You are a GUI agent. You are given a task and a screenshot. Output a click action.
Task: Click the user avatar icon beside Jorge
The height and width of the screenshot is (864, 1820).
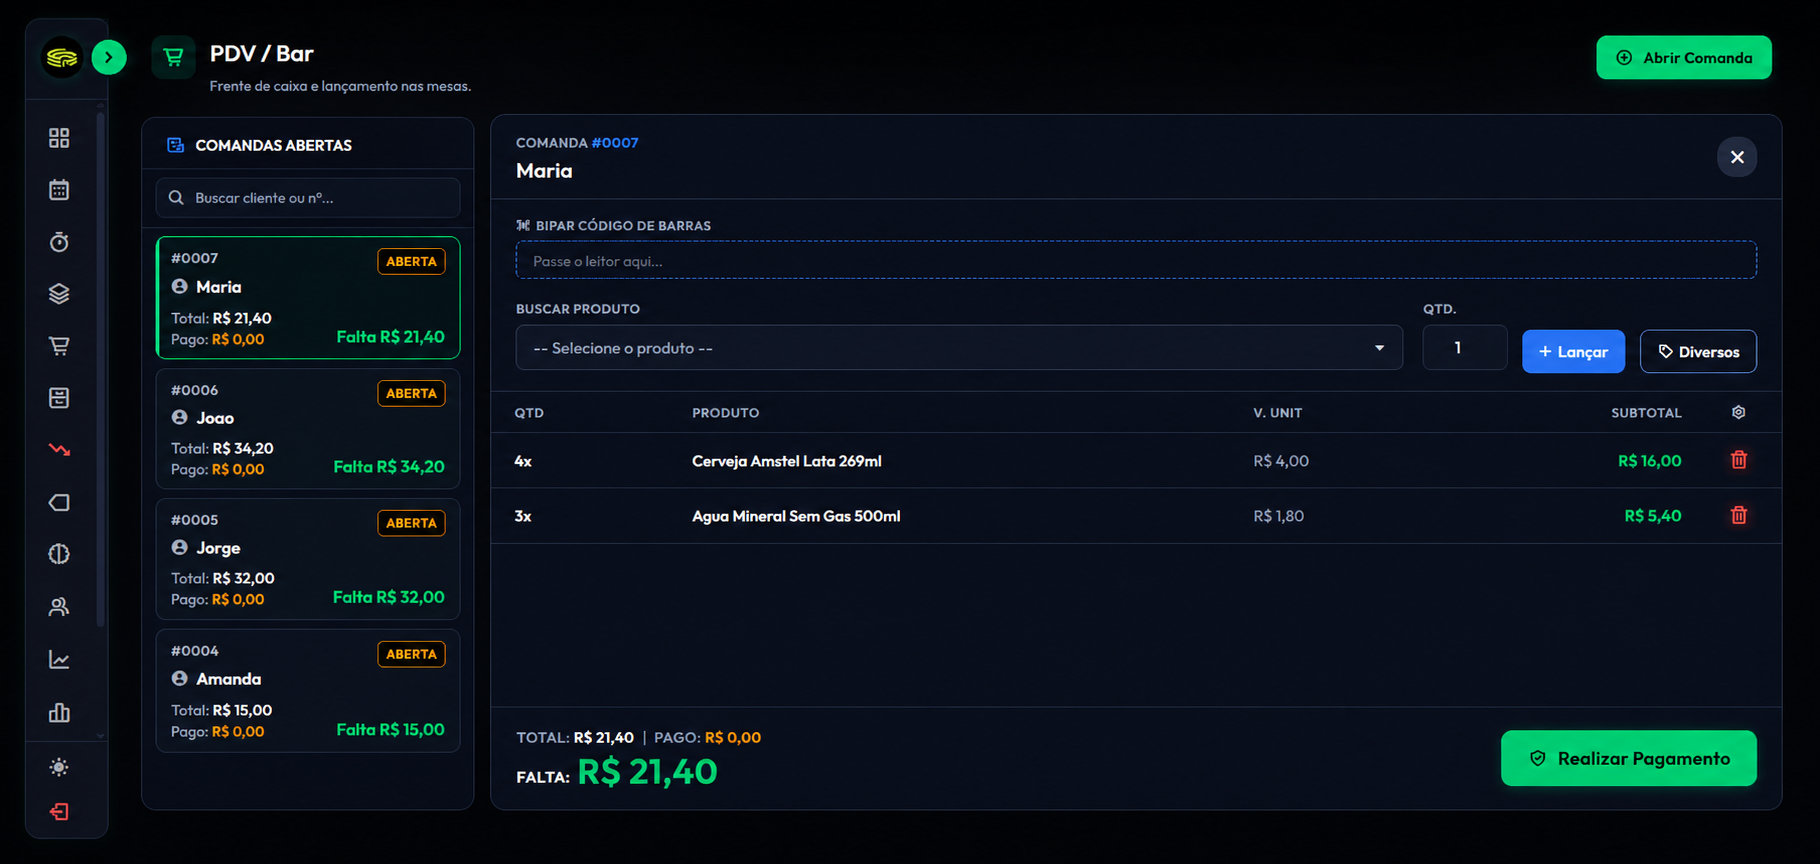(x=180, y=547)
